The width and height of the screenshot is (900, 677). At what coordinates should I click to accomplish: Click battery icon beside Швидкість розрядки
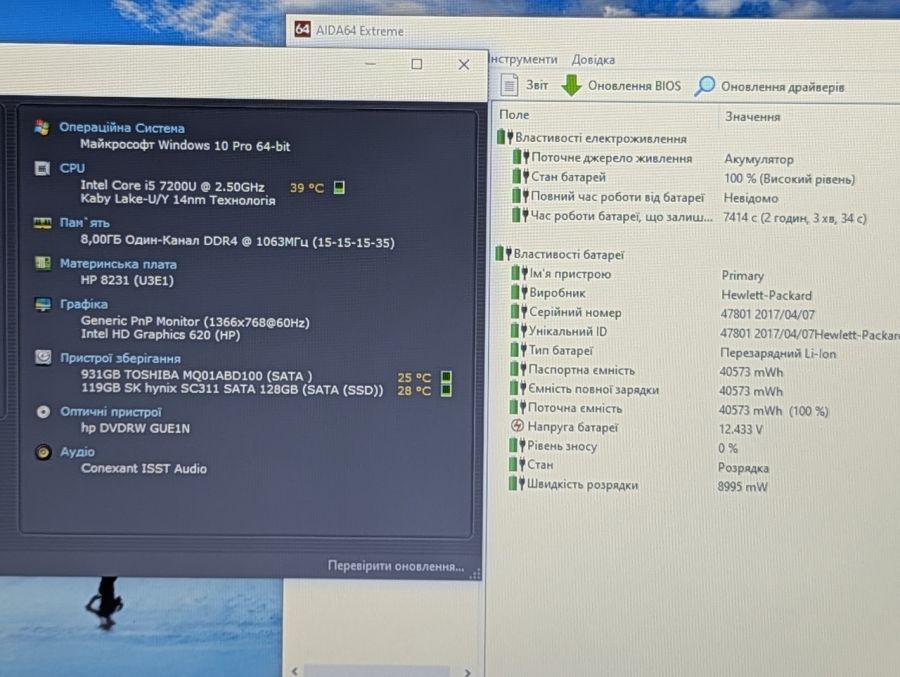pyautogui.click(x=517, y=483)
